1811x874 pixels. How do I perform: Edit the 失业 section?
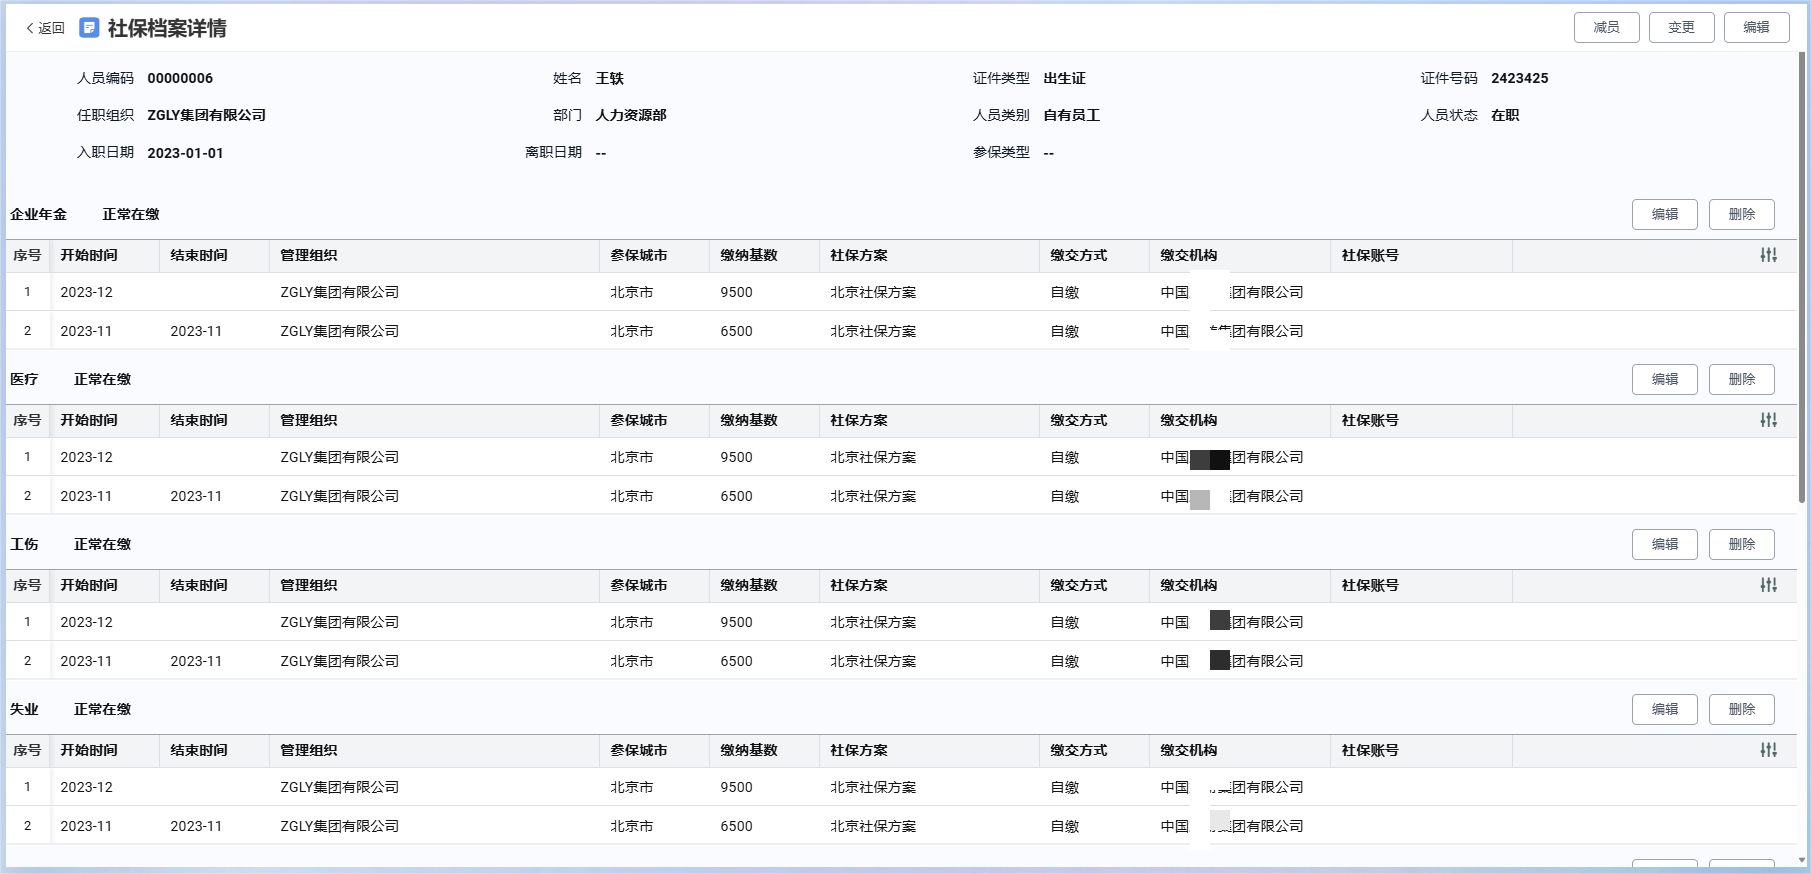pyautogui.click(x=1664, y=709)
